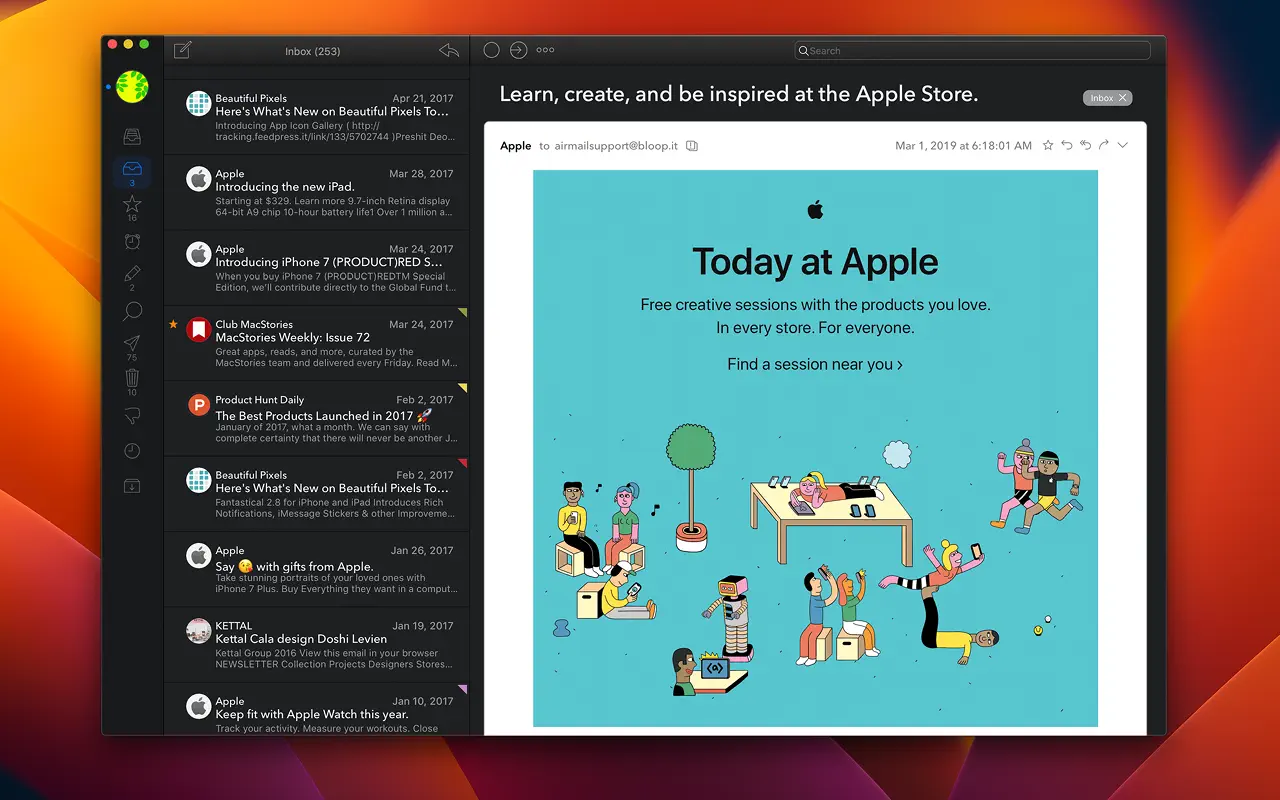Mark Club MacStories message star as unstarred
Viewport: 1280px width, 800px height.
pos(173,324)
